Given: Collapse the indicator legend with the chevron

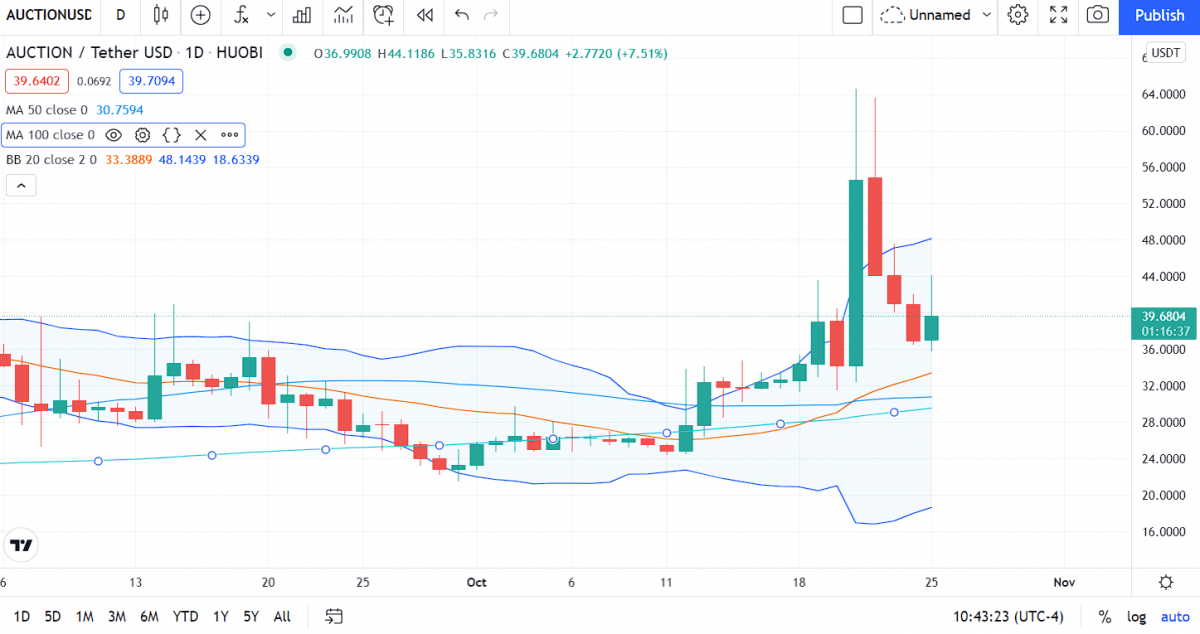Looking at the screenshot, I should point(21,185).
